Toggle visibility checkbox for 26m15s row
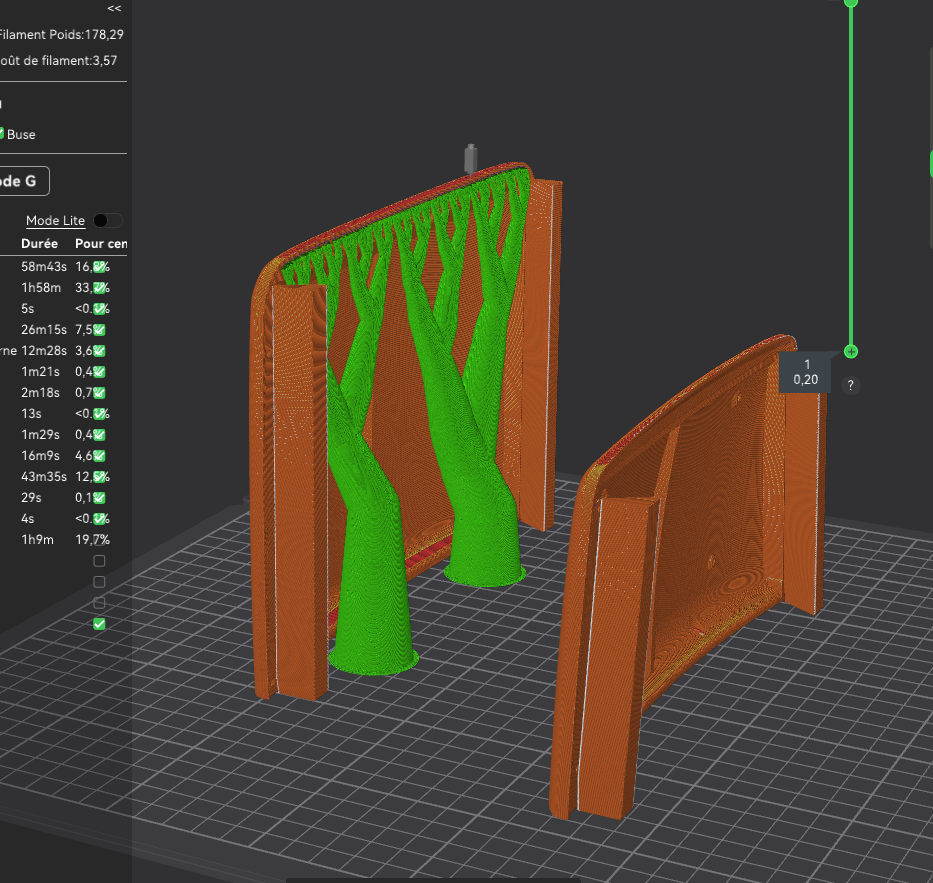This screenshot has height=883, width=933. (x=100, y=330)
